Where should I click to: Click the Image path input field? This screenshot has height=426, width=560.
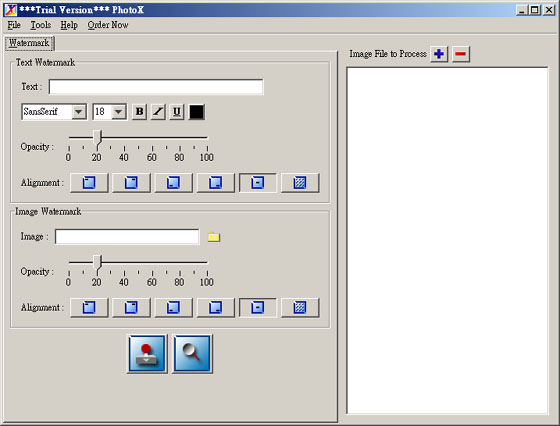[x=127, y=237]
